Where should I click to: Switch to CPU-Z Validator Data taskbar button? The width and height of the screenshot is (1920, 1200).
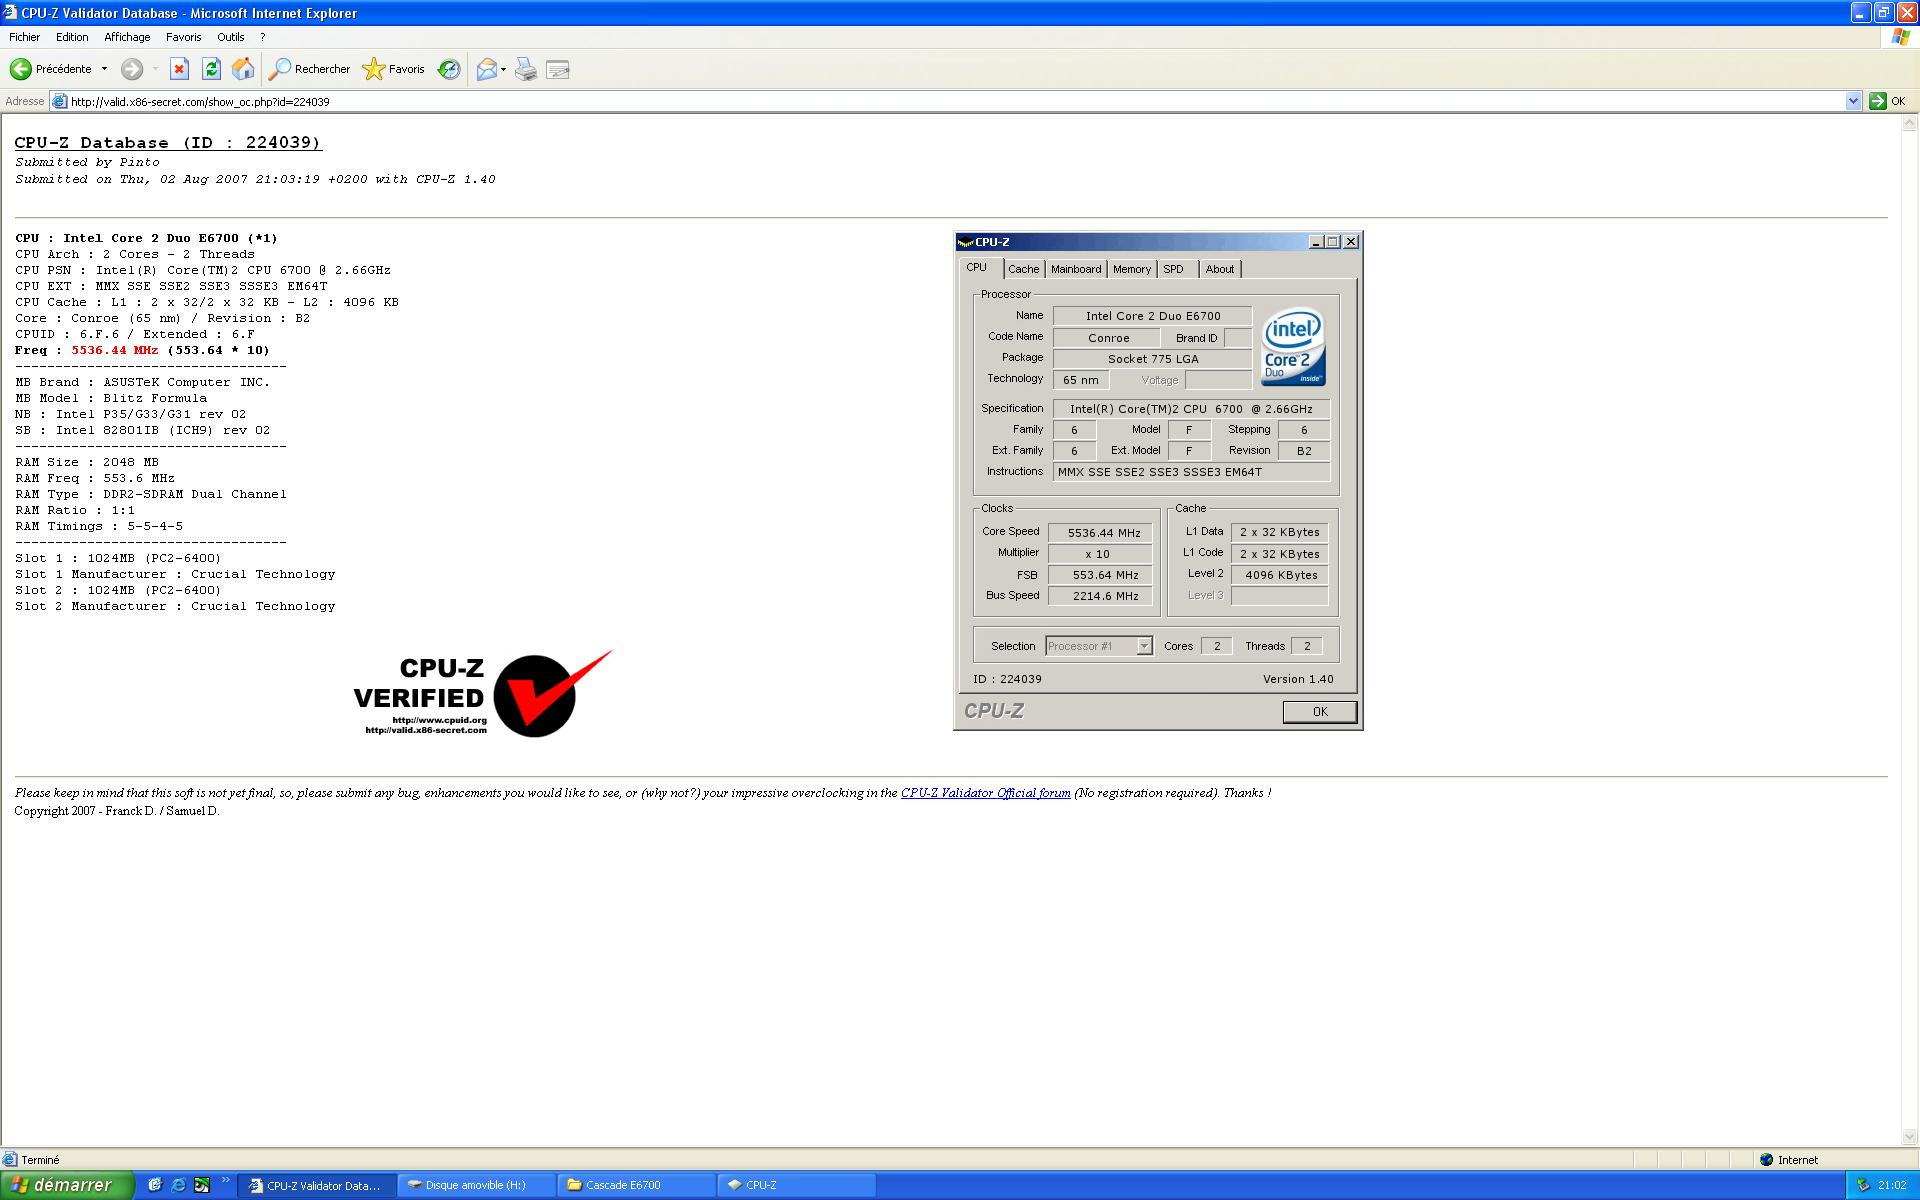coord(318,1185)
